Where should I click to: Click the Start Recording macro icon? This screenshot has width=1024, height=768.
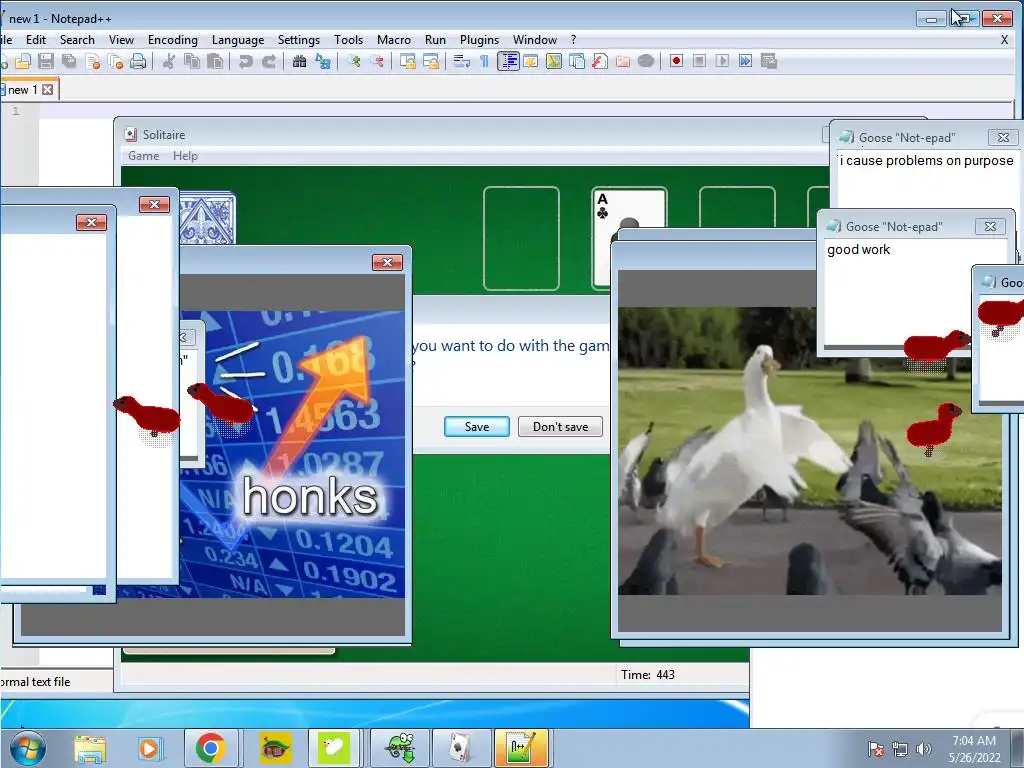(x=677, y=61)
